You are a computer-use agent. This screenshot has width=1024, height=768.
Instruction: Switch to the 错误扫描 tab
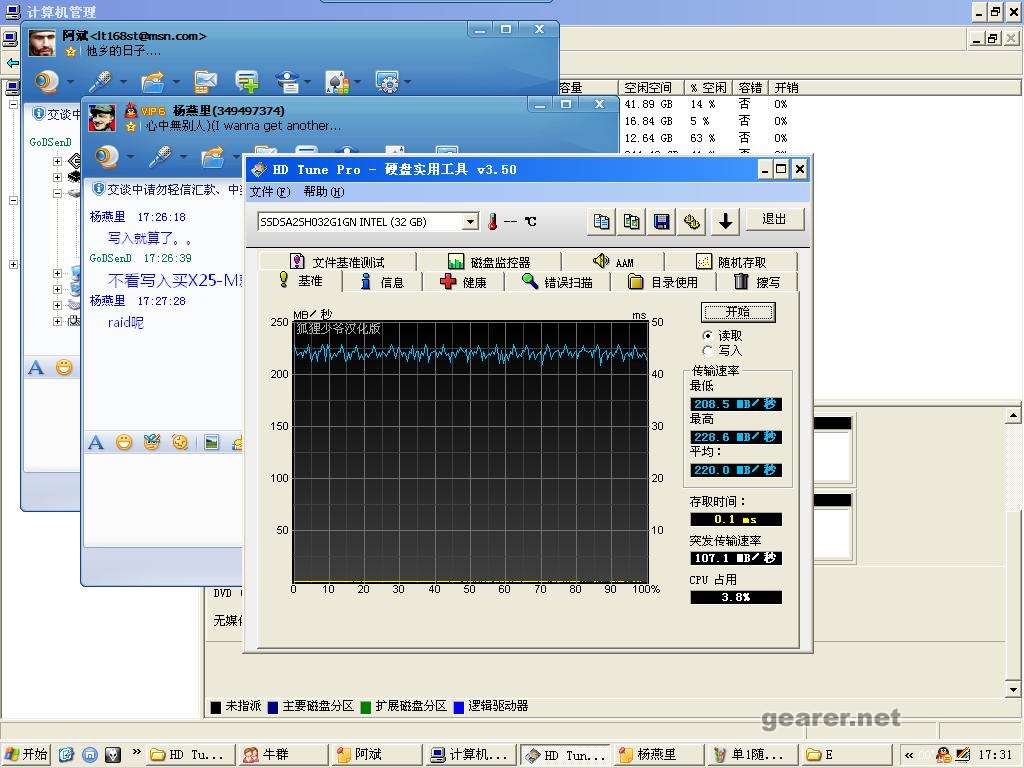coord(557,282)
